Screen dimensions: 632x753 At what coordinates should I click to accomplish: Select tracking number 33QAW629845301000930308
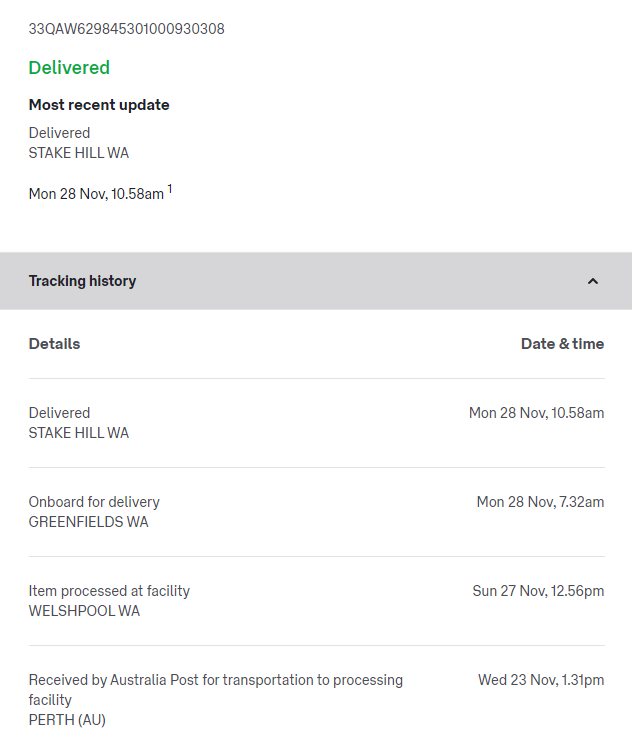pyautogui.click(x=126, y=29)
